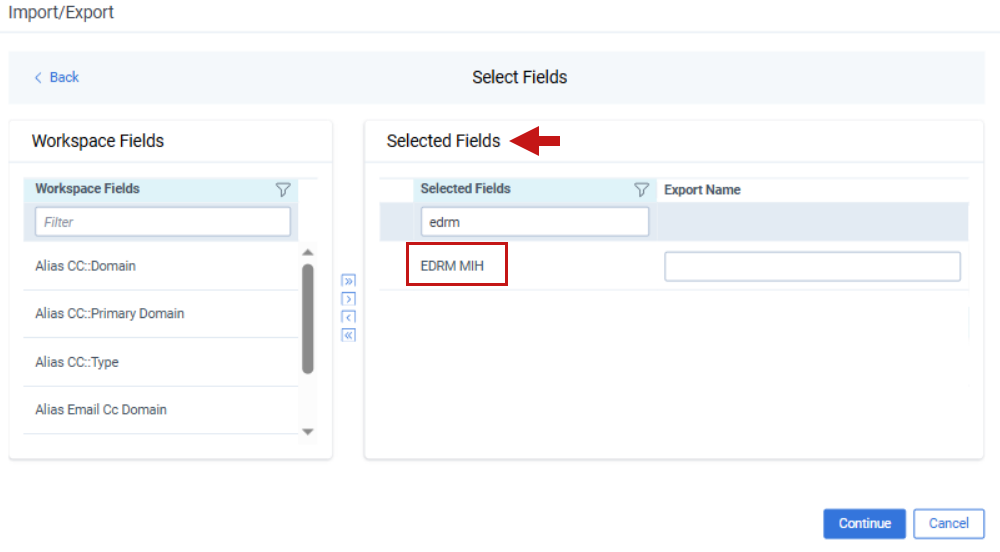Click the Export Name field for EDRM MIH
The width and height of the screenshot is (1000, 552).
coord(812,266)
